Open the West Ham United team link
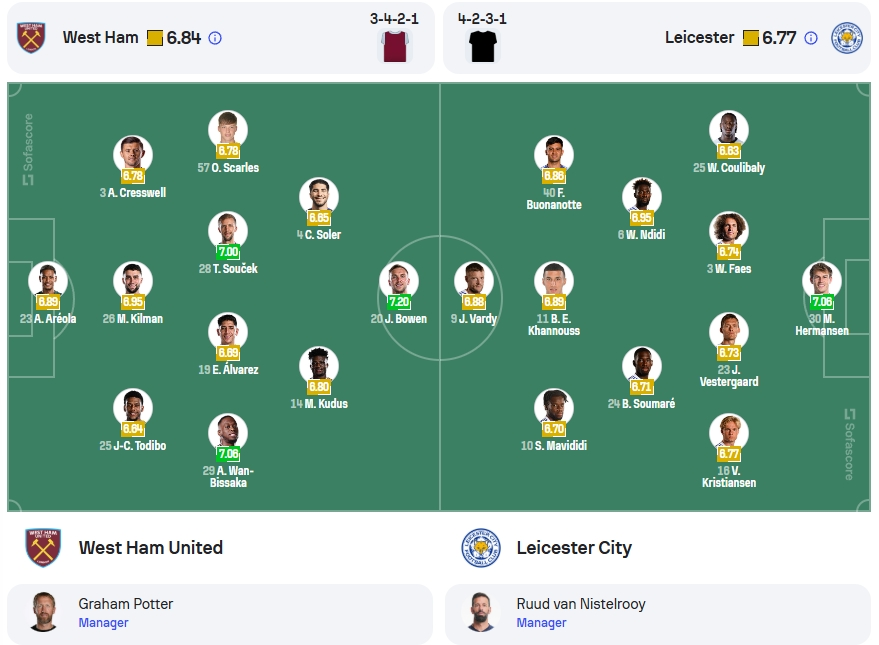This screenshot has height=645, width=879. pos(151,547)
